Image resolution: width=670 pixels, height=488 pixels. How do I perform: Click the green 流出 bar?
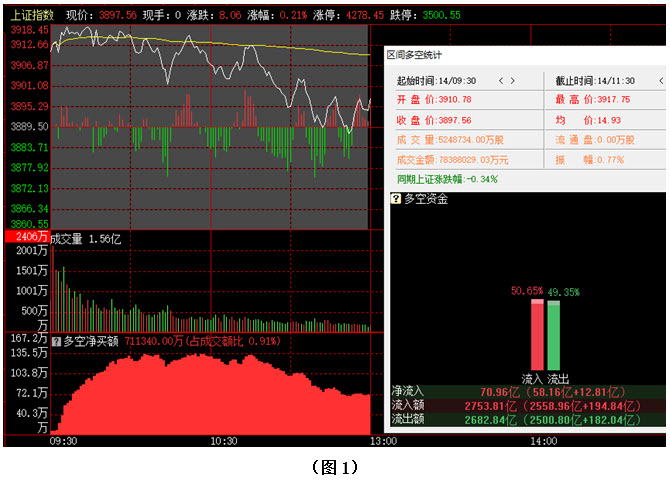pyautogui.click(x=553, y=336)
